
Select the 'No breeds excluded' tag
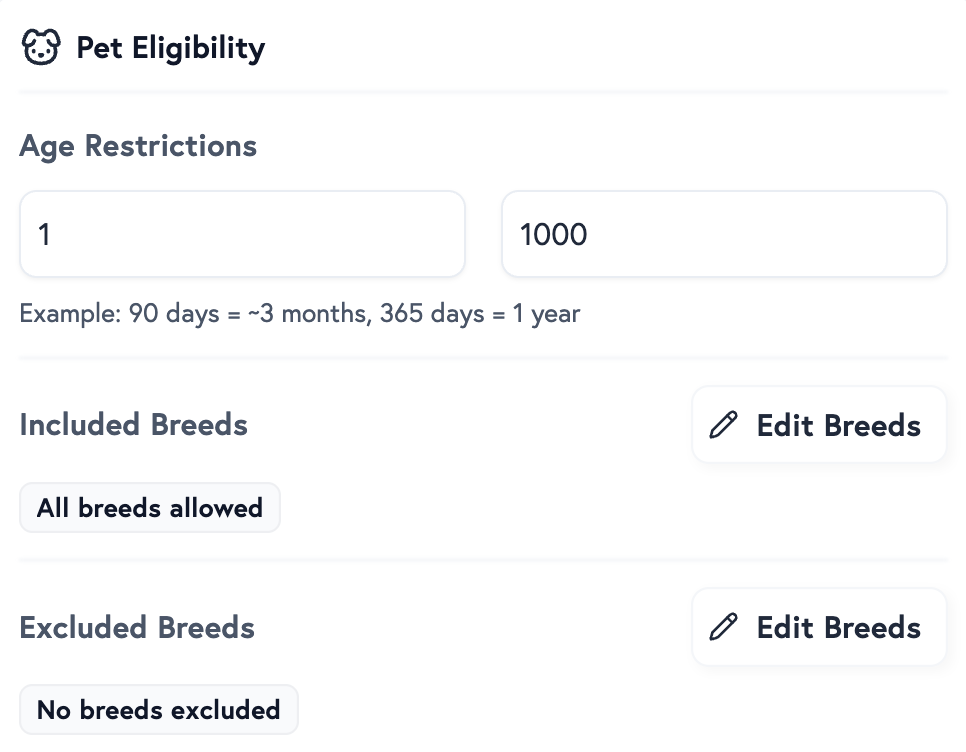(159, 710)
